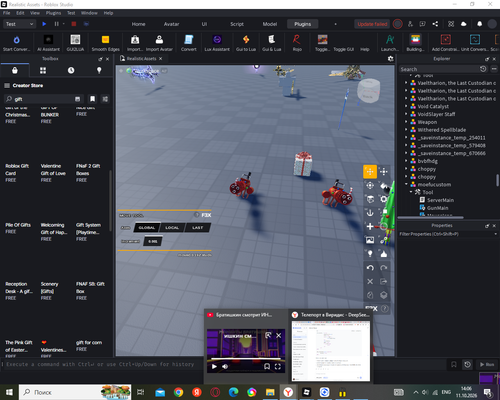Screen dimensions: 500x400
Task: Click the Explorer vertical scrollbar thumb
Action: click(x=497, y=180)
